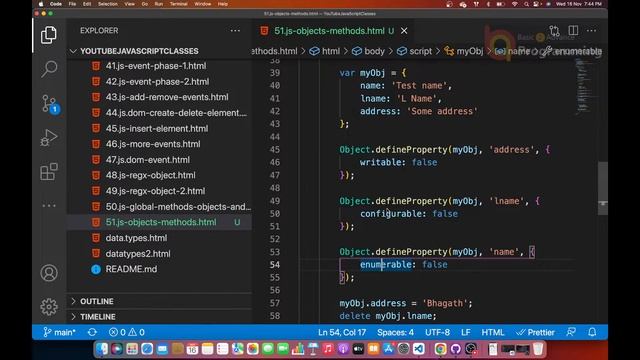Switch to 51.js-objects-methods.html editor tab

[329, 31]
